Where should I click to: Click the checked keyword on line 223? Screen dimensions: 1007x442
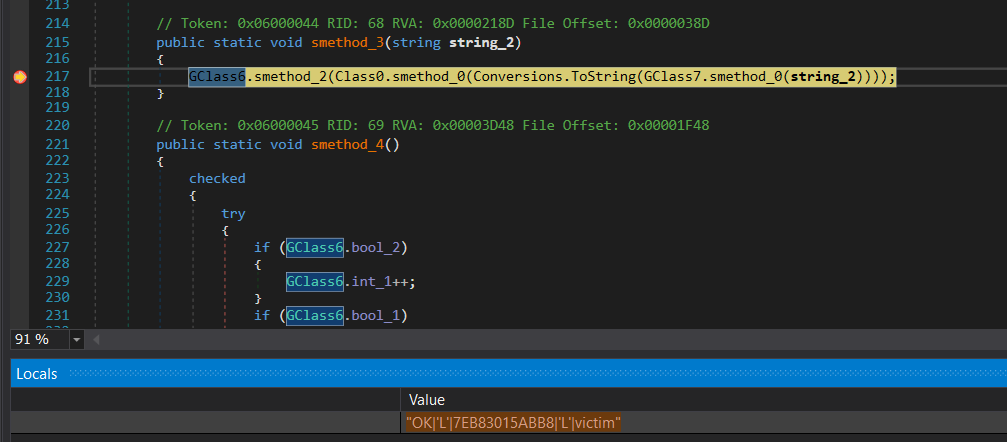pos(217,179)
